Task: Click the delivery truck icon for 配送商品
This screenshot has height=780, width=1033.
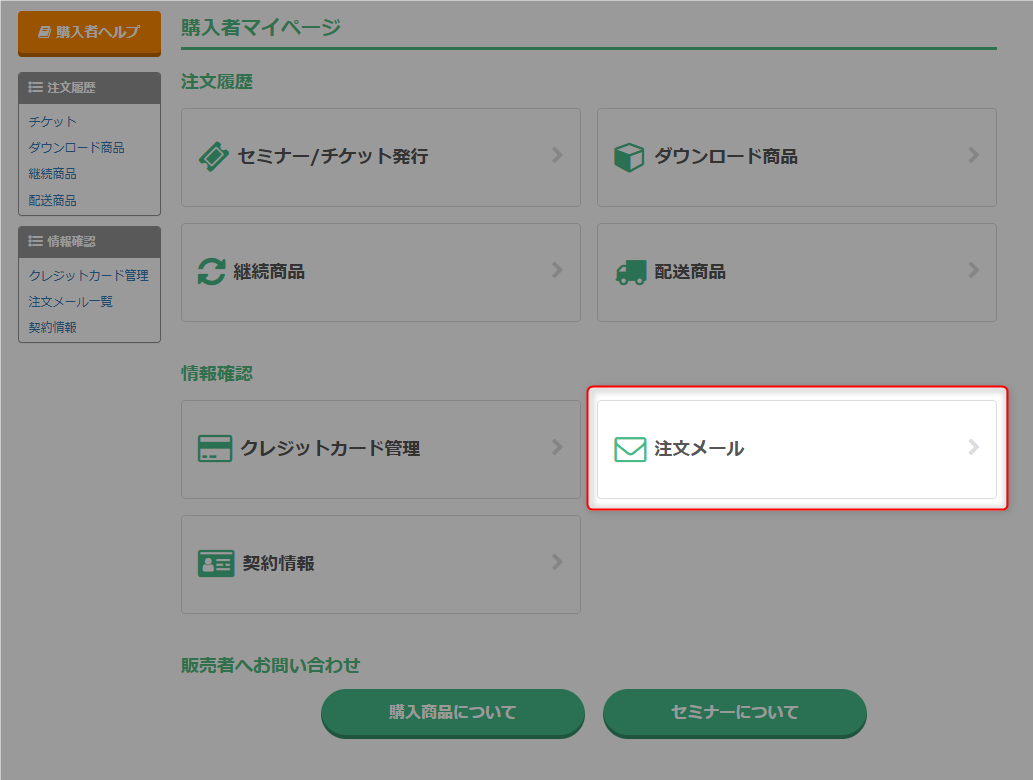Action: pos(630,272)
